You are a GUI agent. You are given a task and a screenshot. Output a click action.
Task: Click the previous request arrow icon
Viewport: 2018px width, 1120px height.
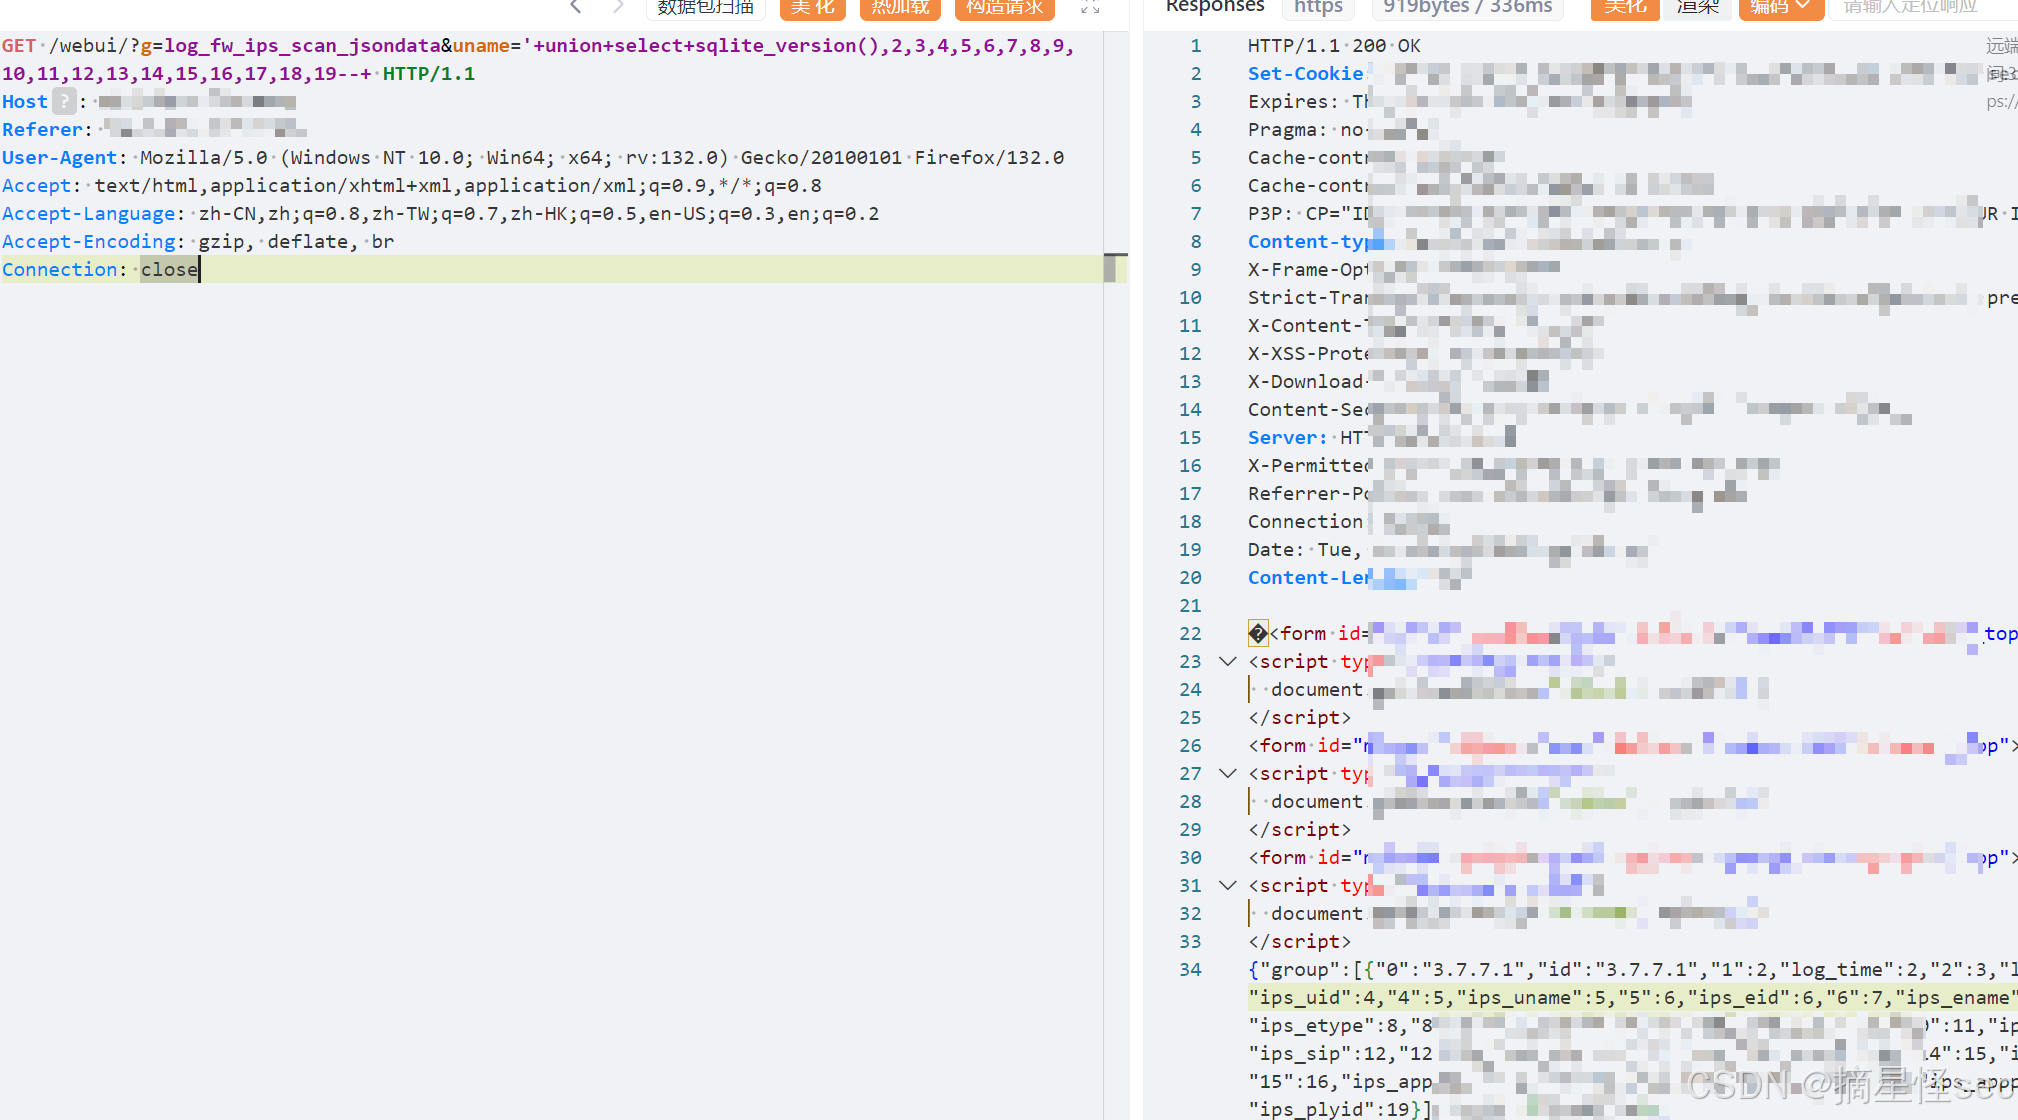576,7
